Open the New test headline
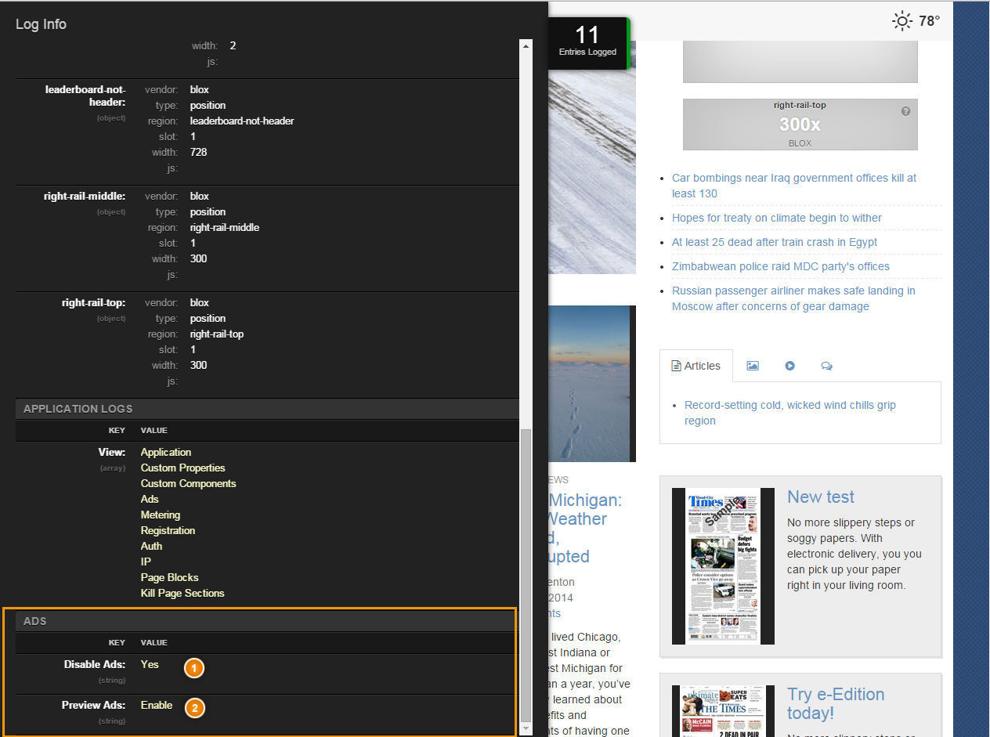The width and height of the screenshot is (990, 737). pos(820,497)
